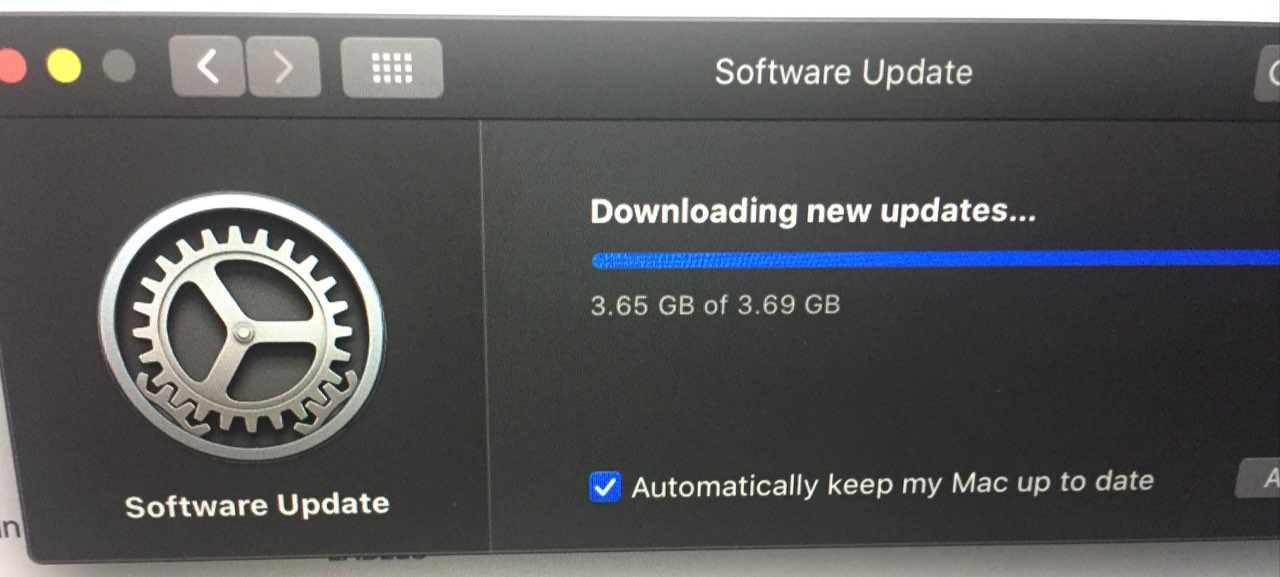Click the Software Update label below gear
Screen dimensions: 1280x577
(257, 504)
